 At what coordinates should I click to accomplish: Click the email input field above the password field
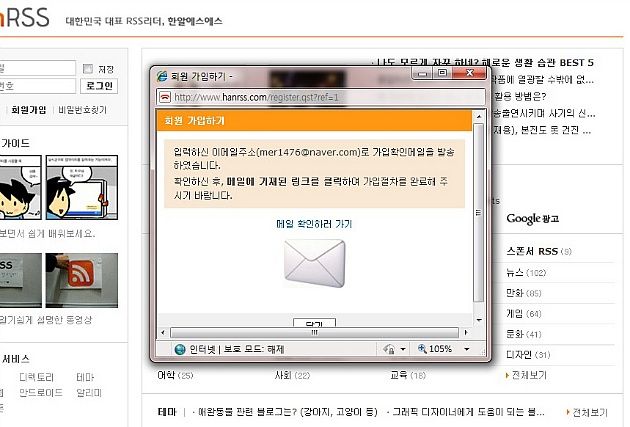37,68
